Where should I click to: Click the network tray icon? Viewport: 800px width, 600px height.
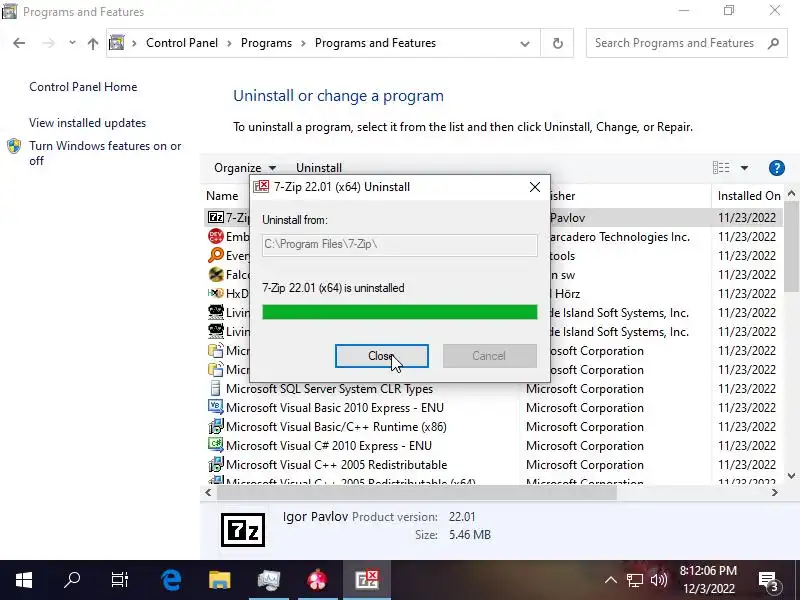click(635, 580)
